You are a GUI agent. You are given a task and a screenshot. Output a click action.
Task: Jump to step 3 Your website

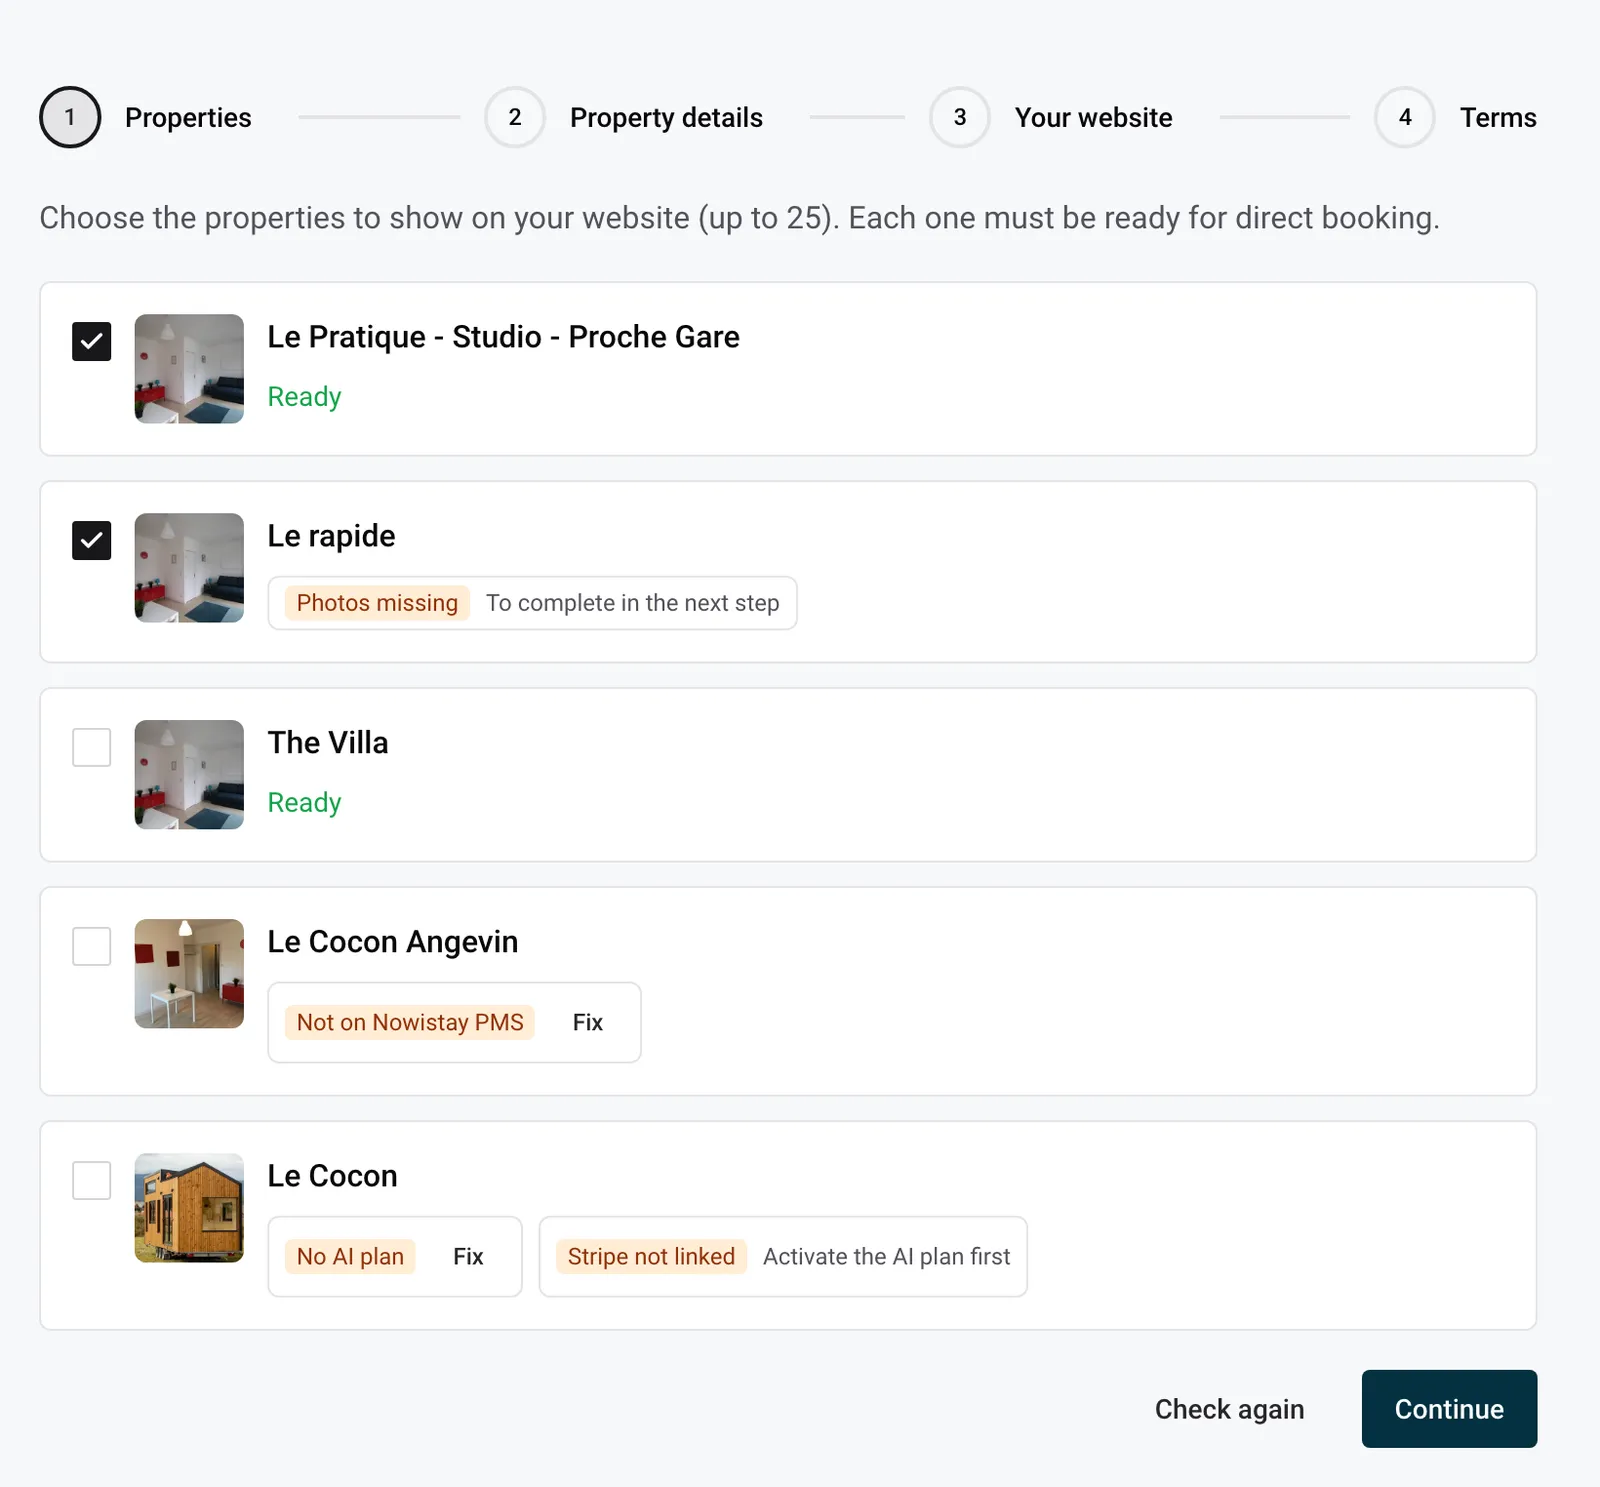tap(1051, 117)
